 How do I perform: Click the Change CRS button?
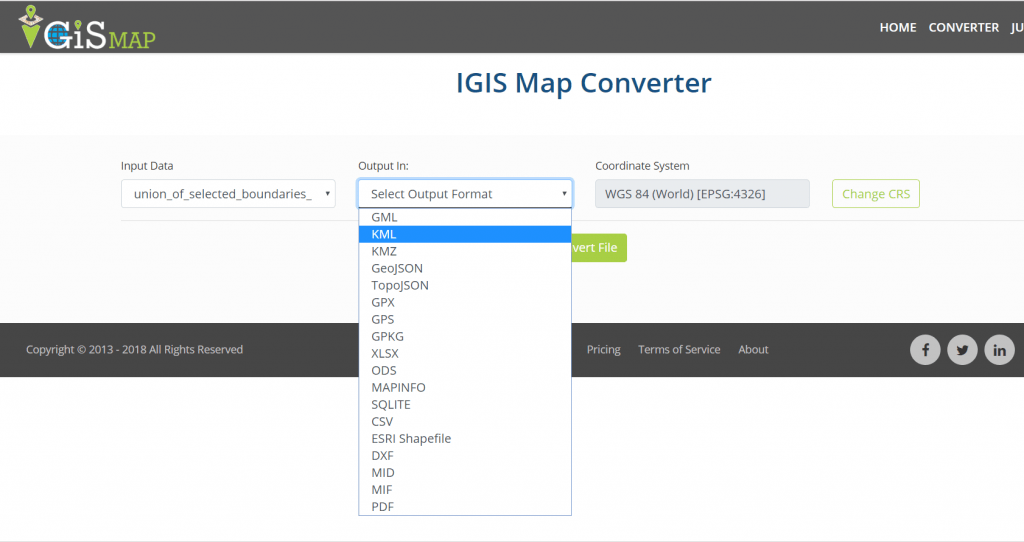pos(876,194)
